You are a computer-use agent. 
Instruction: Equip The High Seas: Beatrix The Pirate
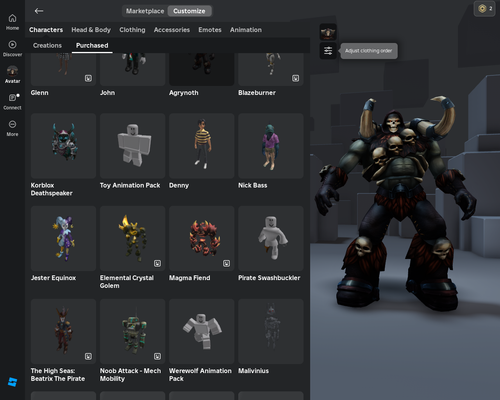[x=63, y=331]
